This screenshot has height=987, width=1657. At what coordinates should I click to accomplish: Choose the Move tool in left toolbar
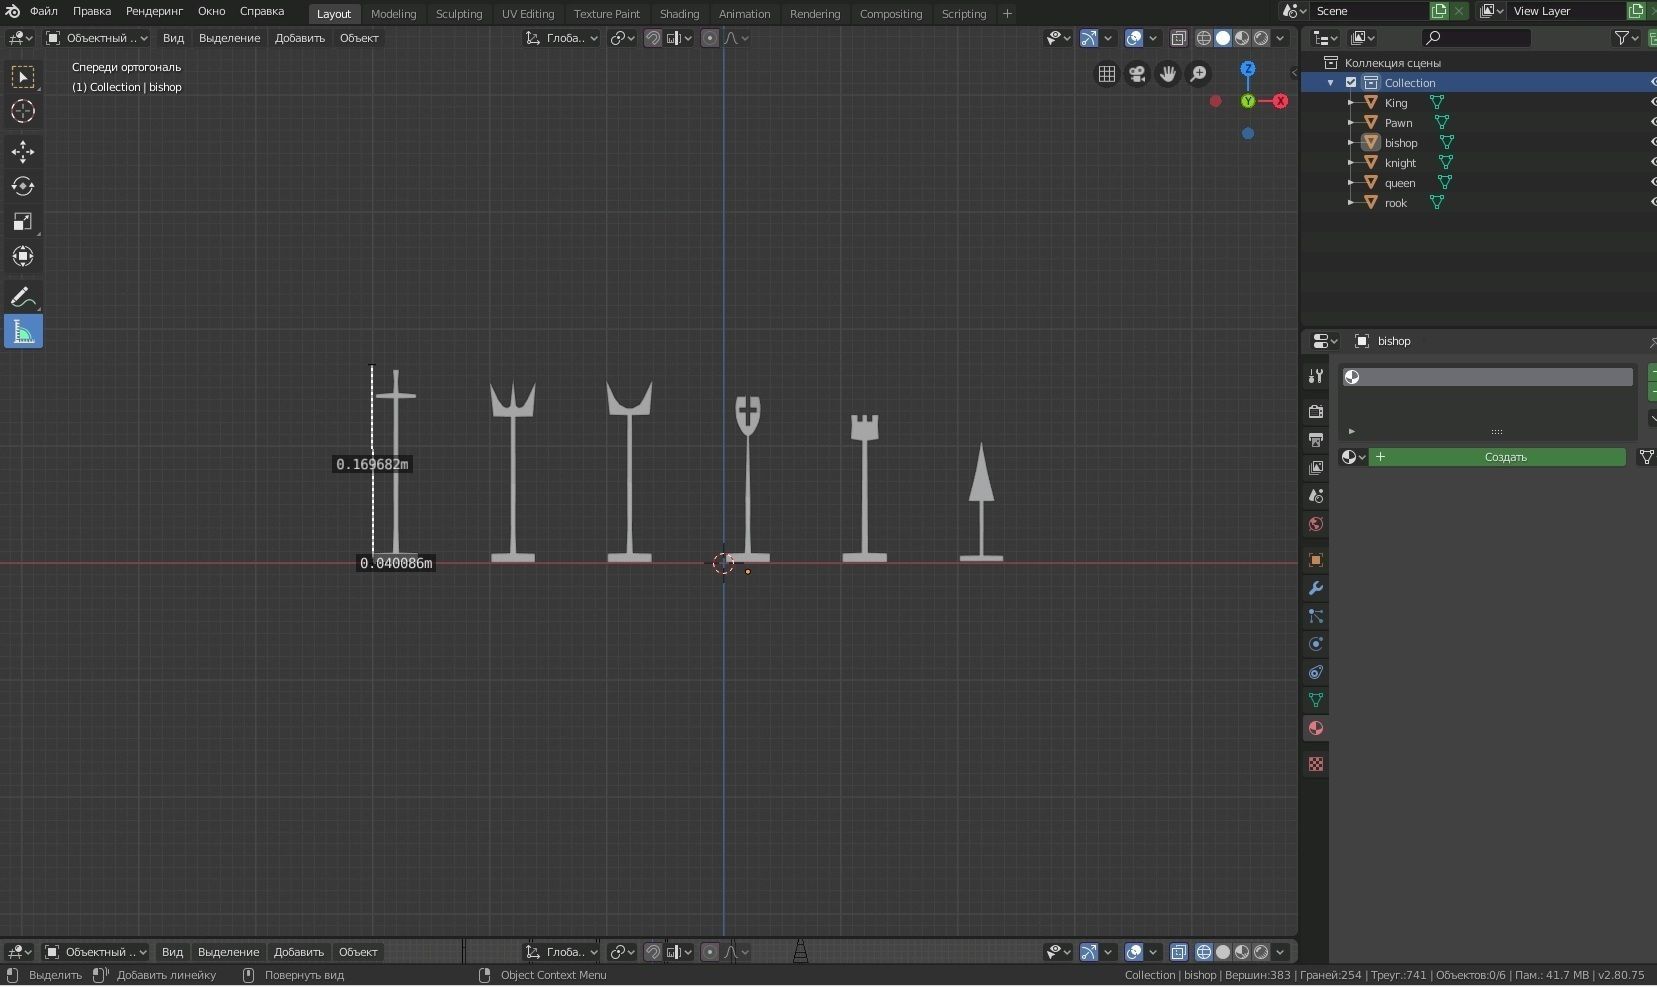point(23,152)
